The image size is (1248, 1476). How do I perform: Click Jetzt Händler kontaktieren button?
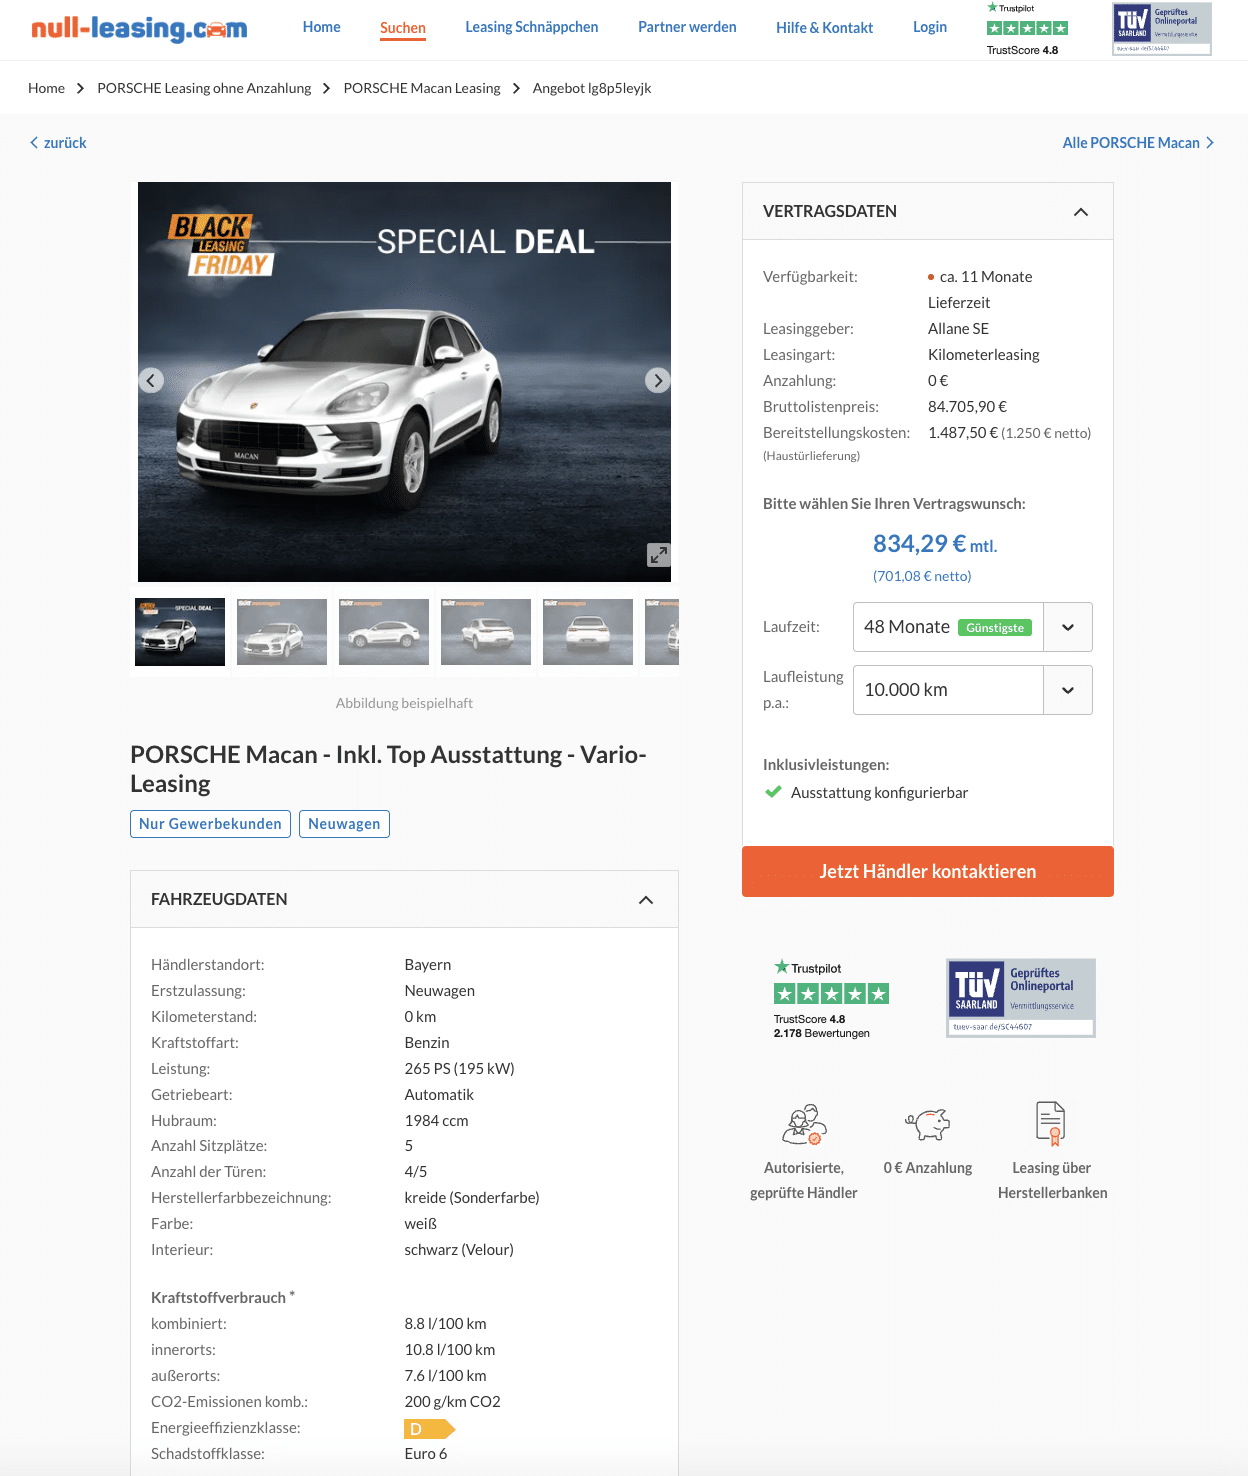coord(928,871)
